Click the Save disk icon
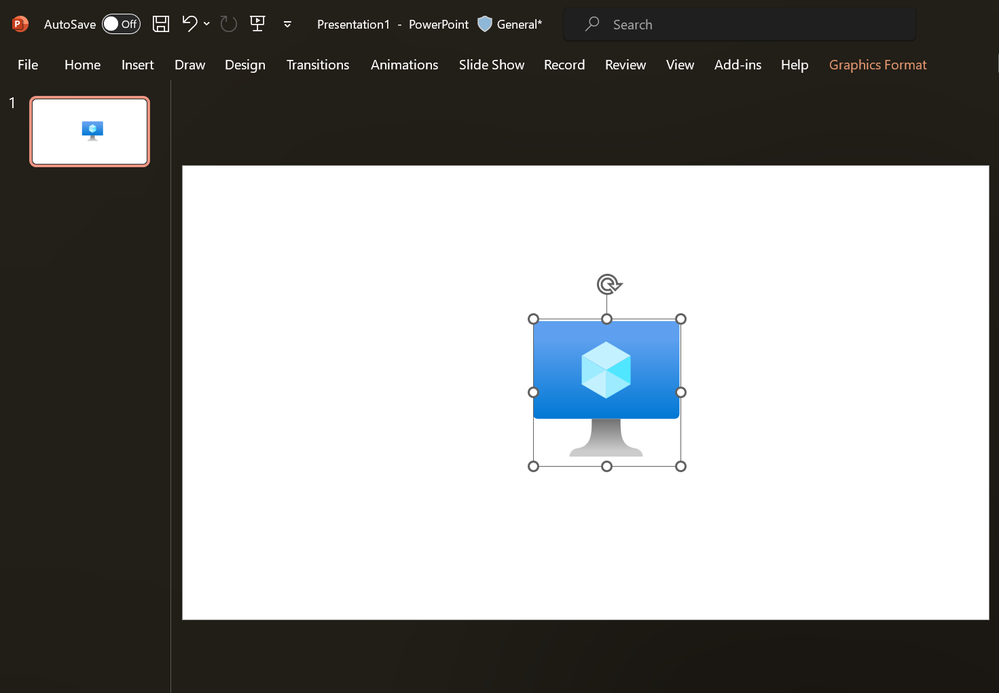The width and height of the screenshot is (999, 693). click(161, 24)
